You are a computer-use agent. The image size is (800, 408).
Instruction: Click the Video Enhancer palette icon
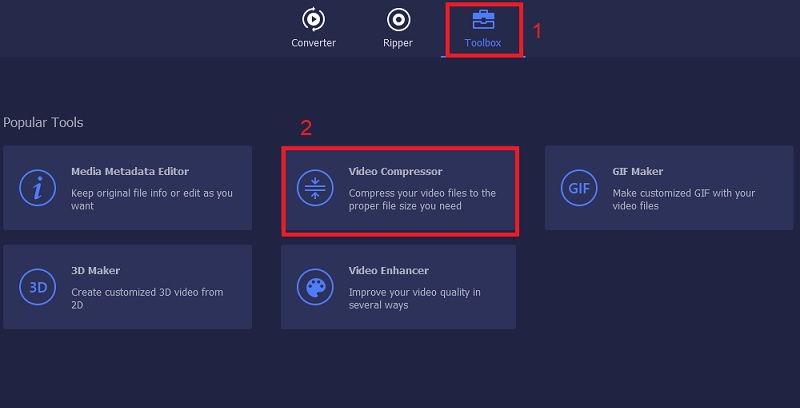[315, 287]
